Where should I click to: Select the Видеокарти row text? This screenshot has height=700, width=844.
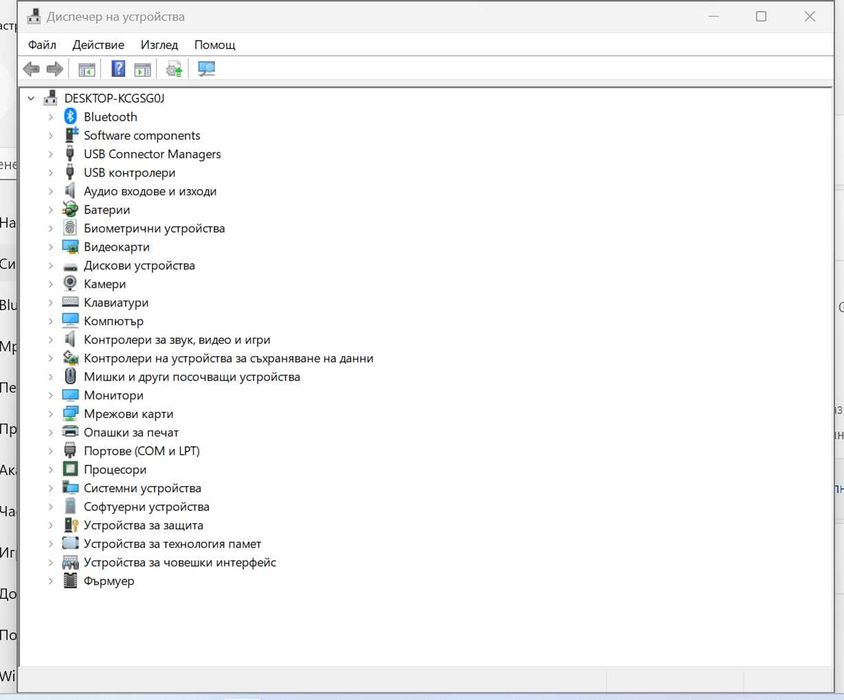(117, 247)
